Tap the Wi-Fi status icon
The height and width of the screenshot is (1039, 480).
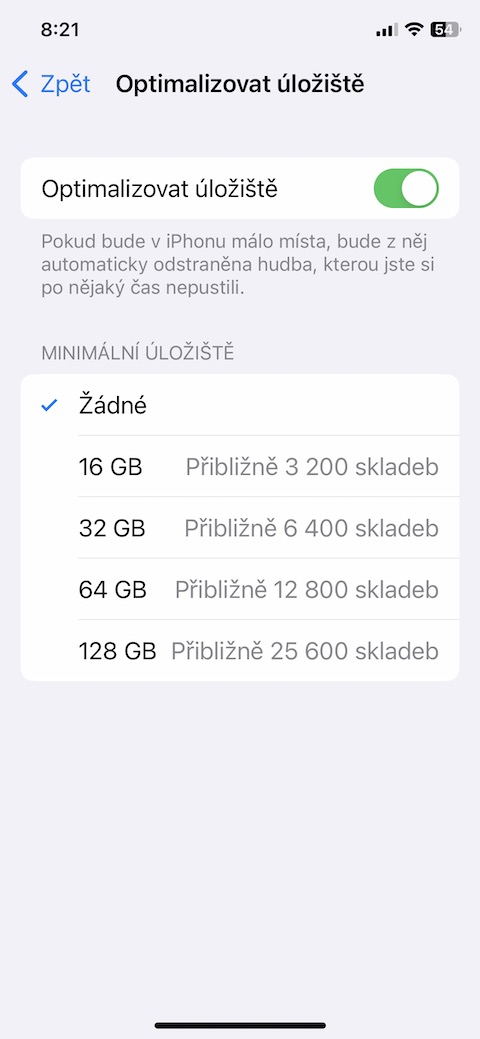click(414, 29)
